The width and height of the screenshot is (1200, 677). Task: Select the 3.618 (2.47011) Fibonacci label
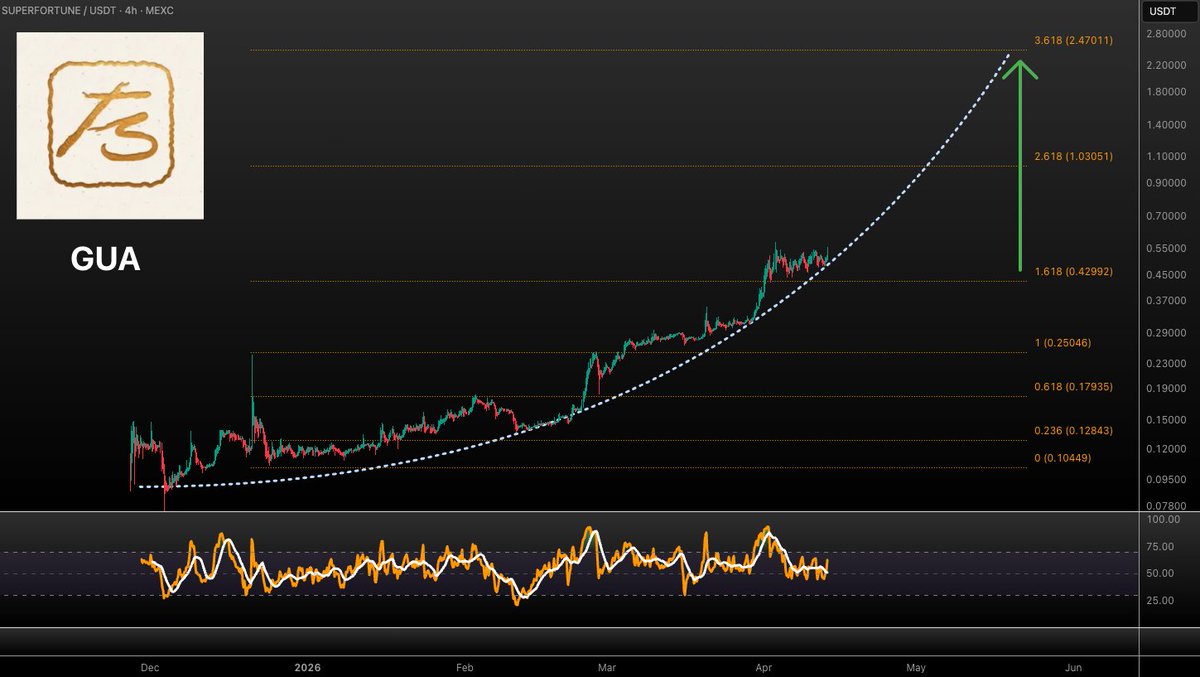[x=1072, y=40]
